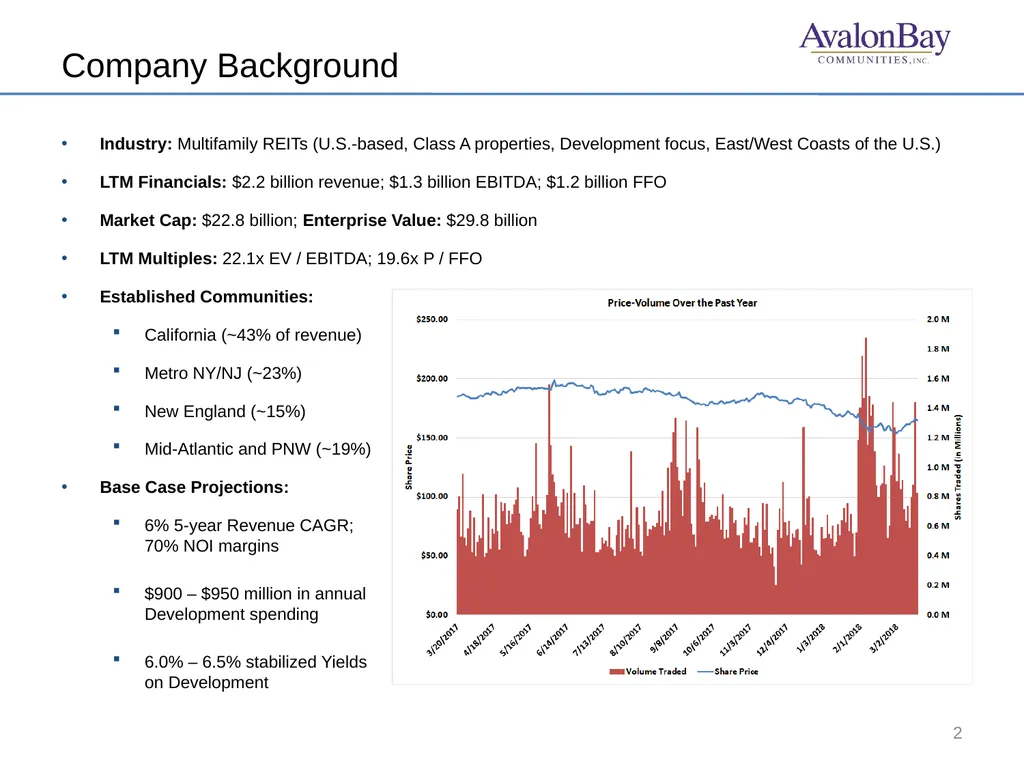Select the Base Case Projections heading
Image resolution: width=1024 pixels, height=768 pixels.
pos(194,488)
